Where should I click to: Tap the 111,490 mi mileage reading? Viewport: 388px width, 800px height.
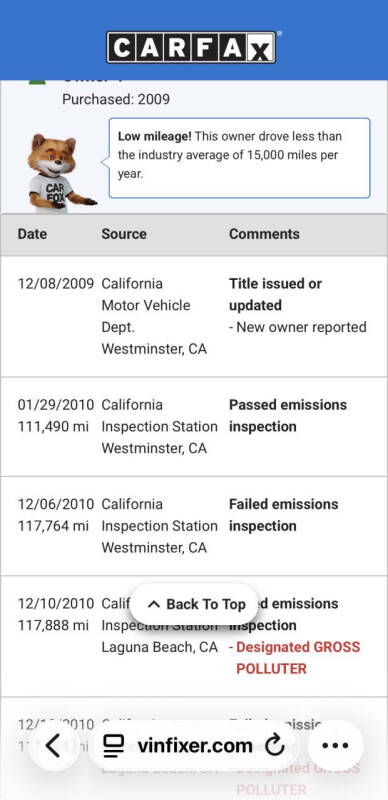click(53, 427)
